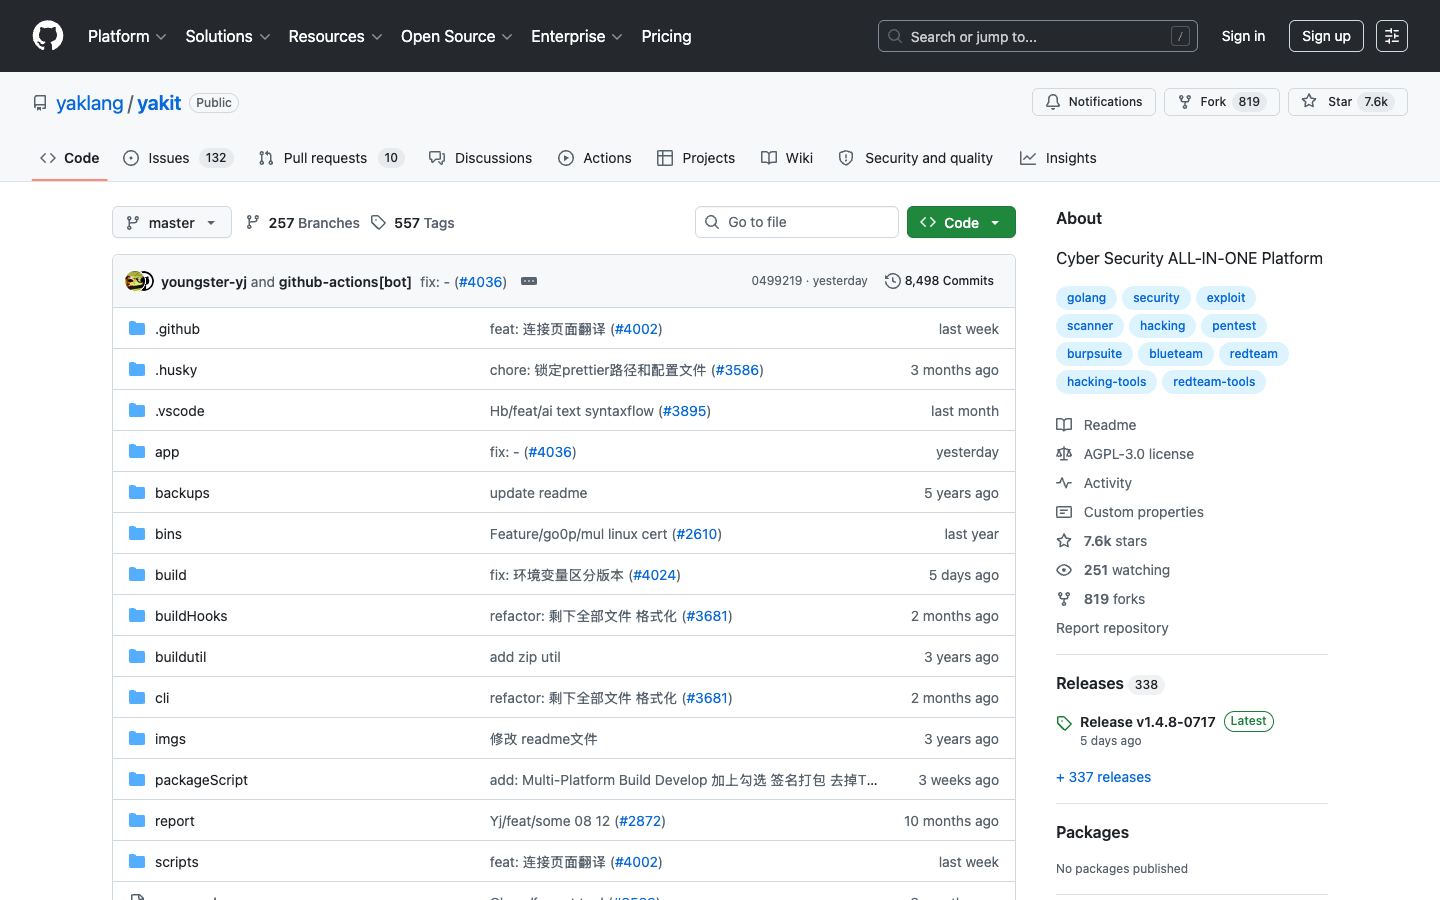Open the Security and quality tab
The width and height of the screenshot is (1440, 900).
[915, 158]
